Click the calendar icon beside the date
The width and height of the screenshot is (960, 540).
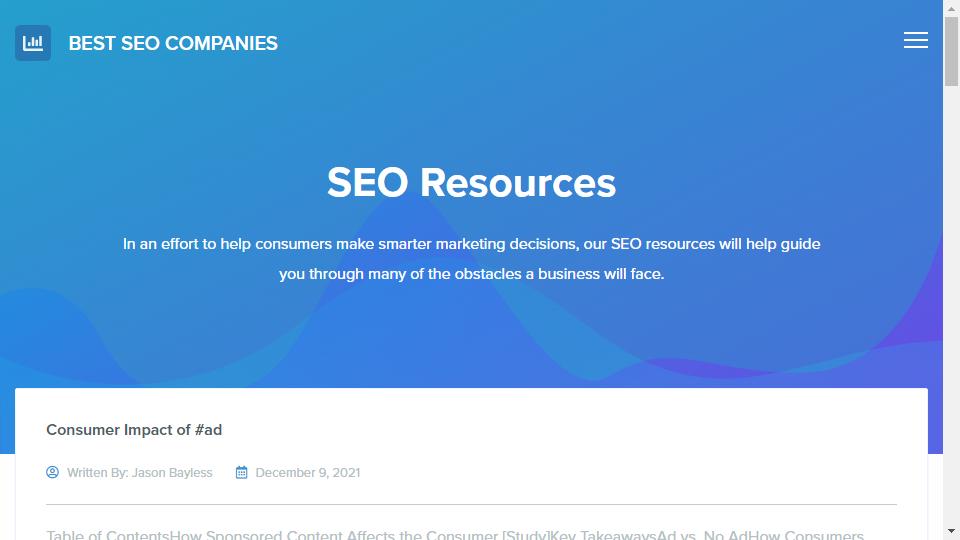[x=242, y=472]
